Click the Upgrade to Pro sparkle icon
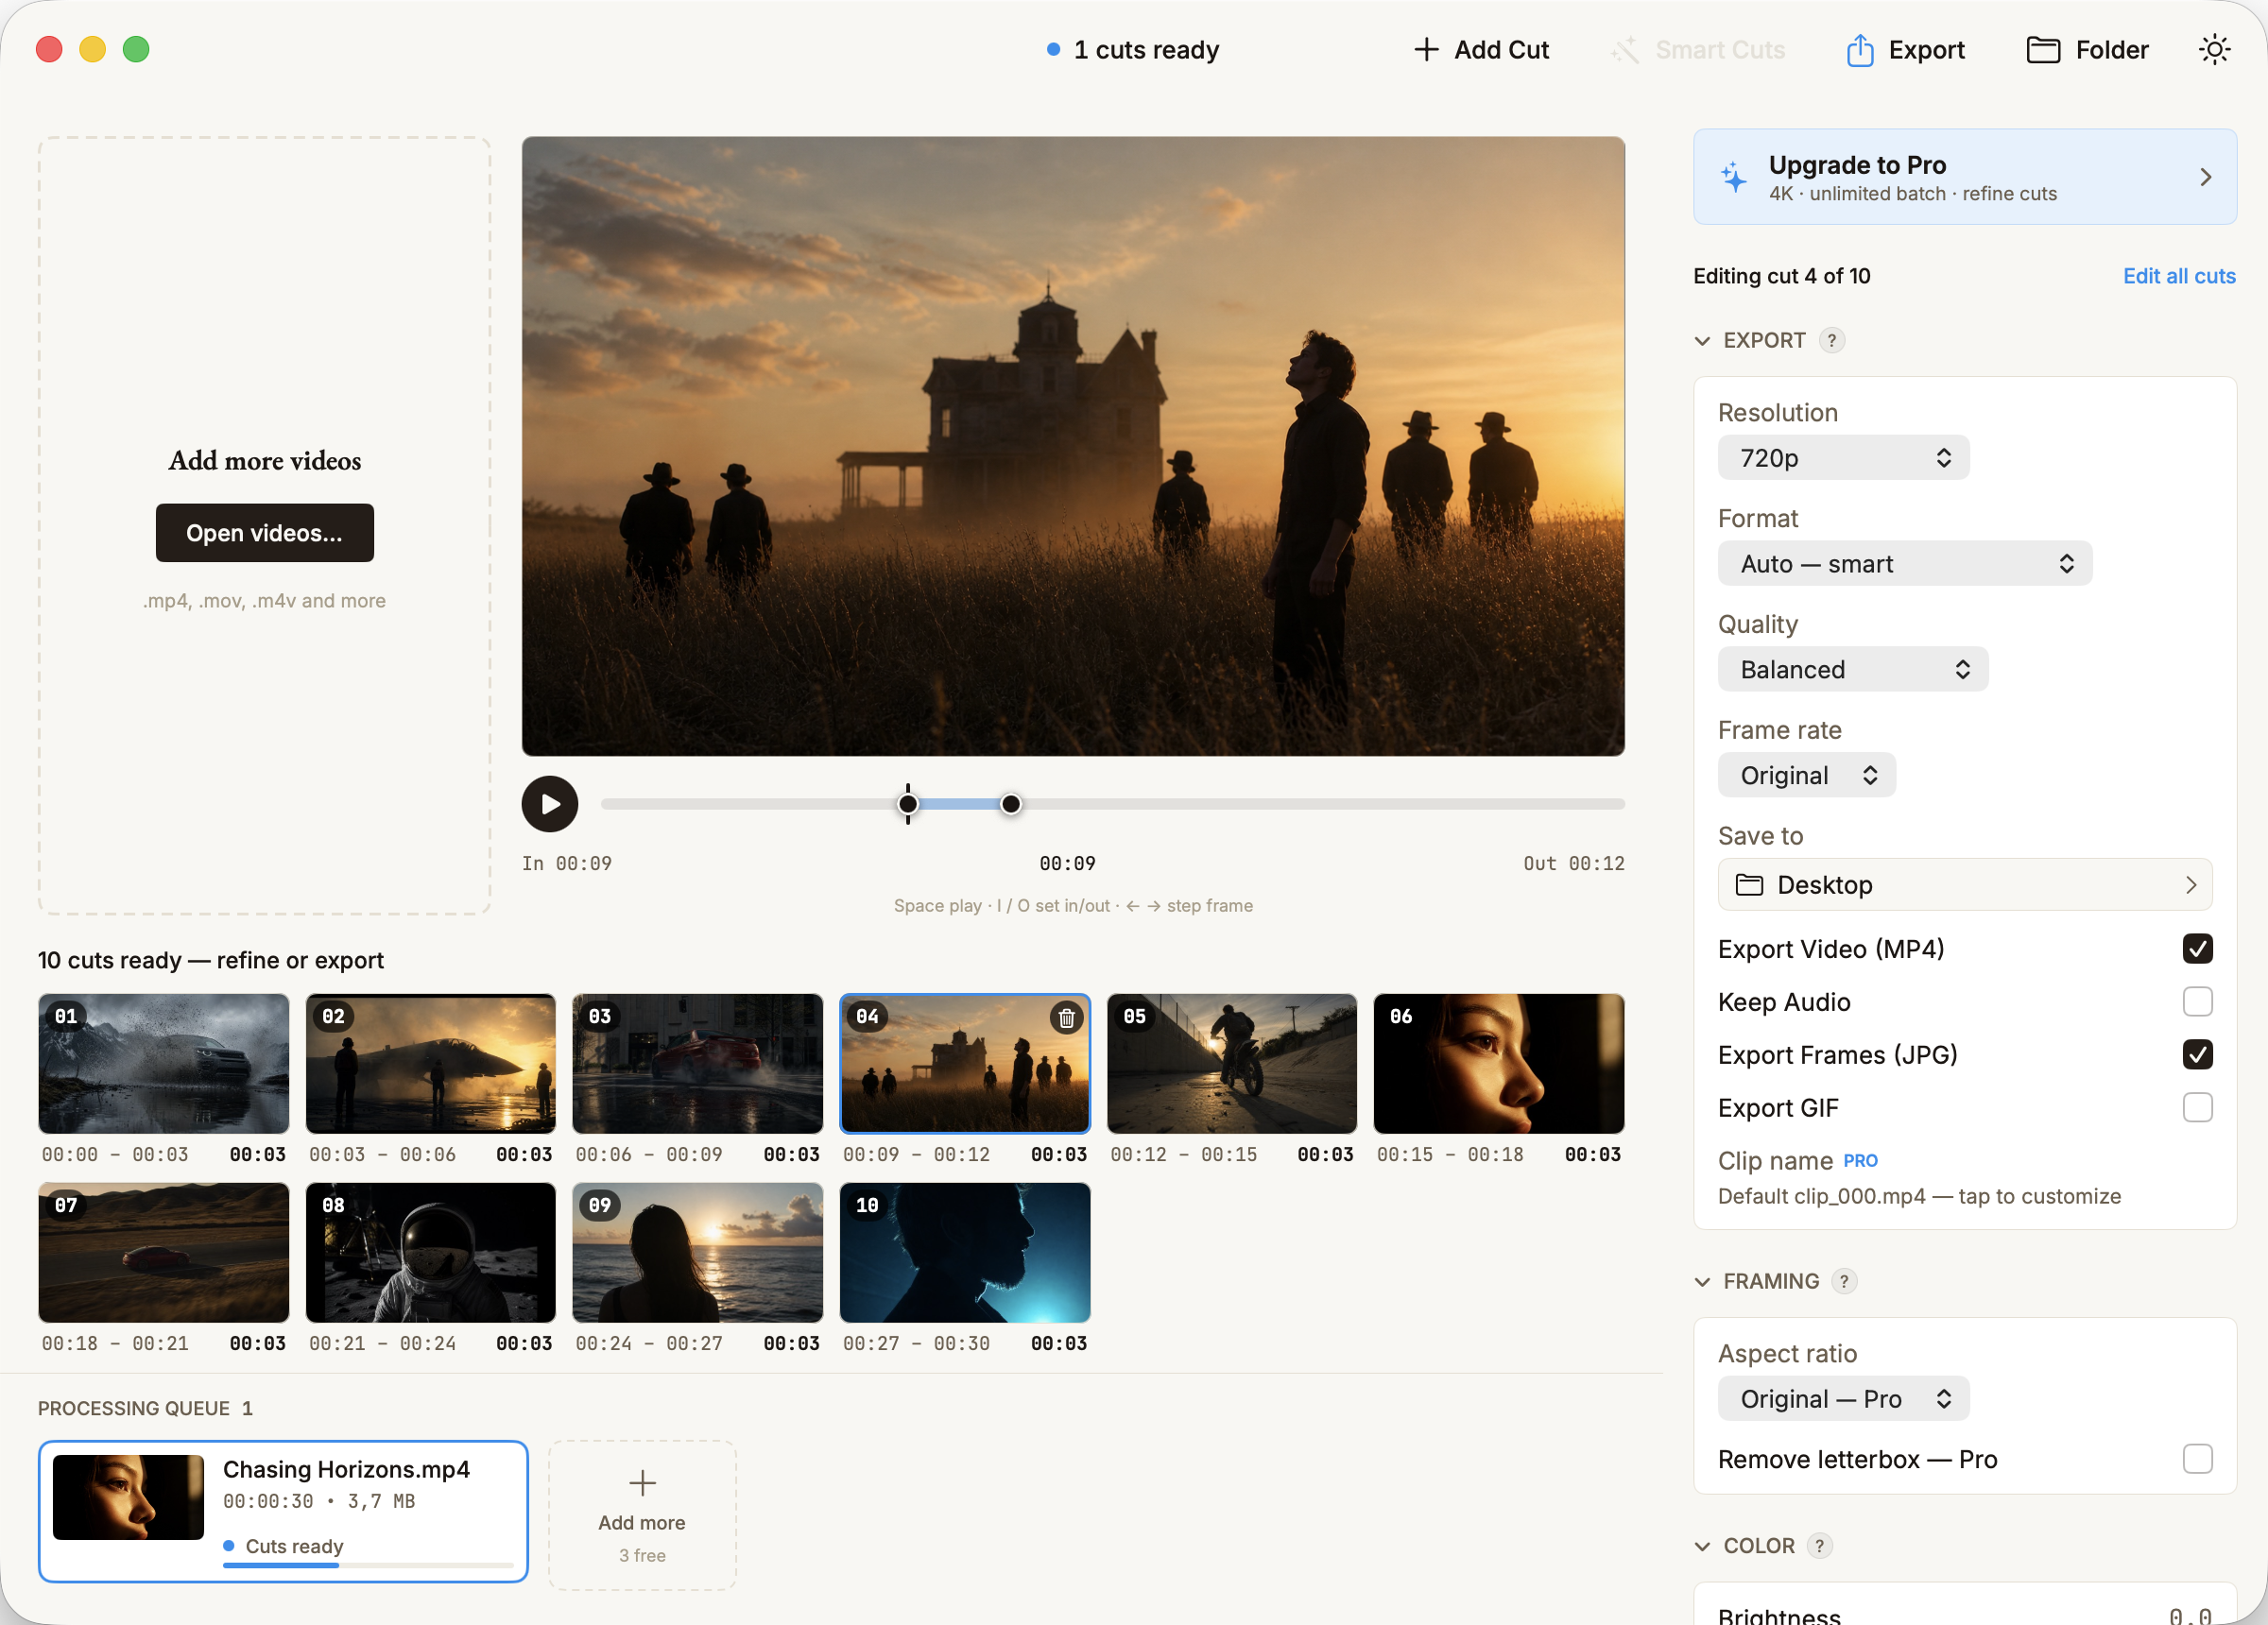2268x1625 pixels. point(1734,177)
